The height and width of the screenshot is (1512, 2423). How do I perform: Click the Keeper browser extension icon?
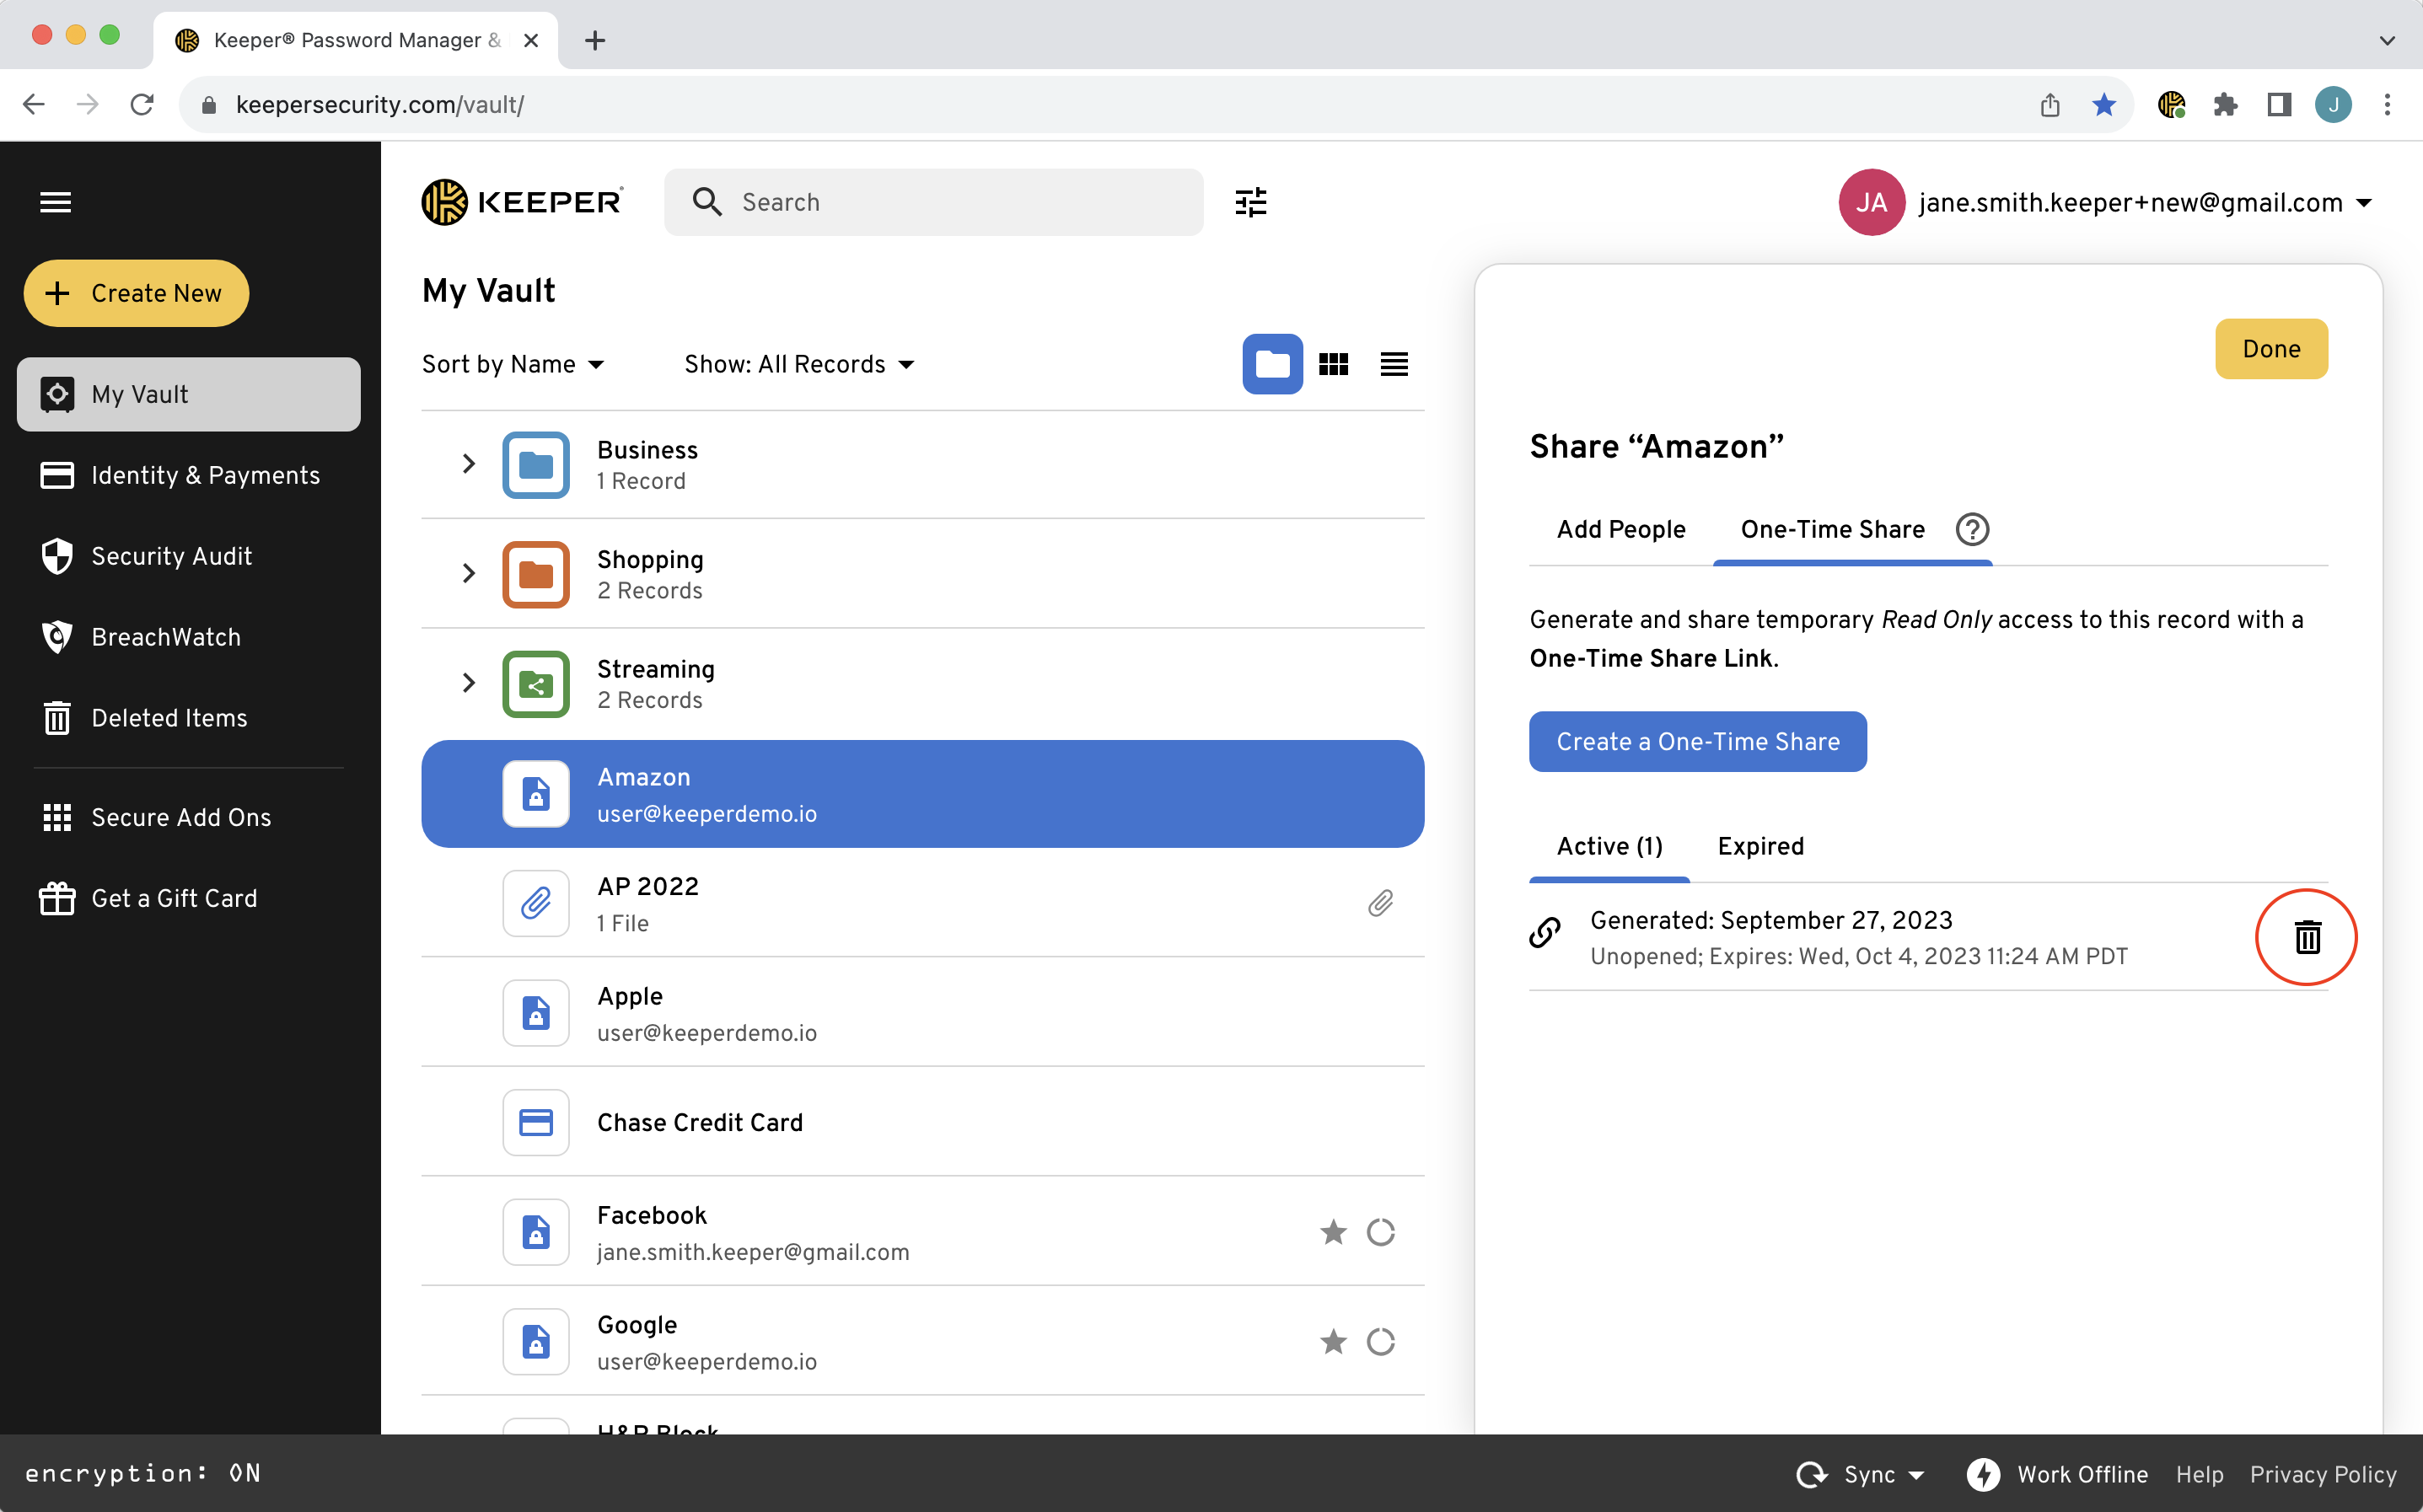2171,104
